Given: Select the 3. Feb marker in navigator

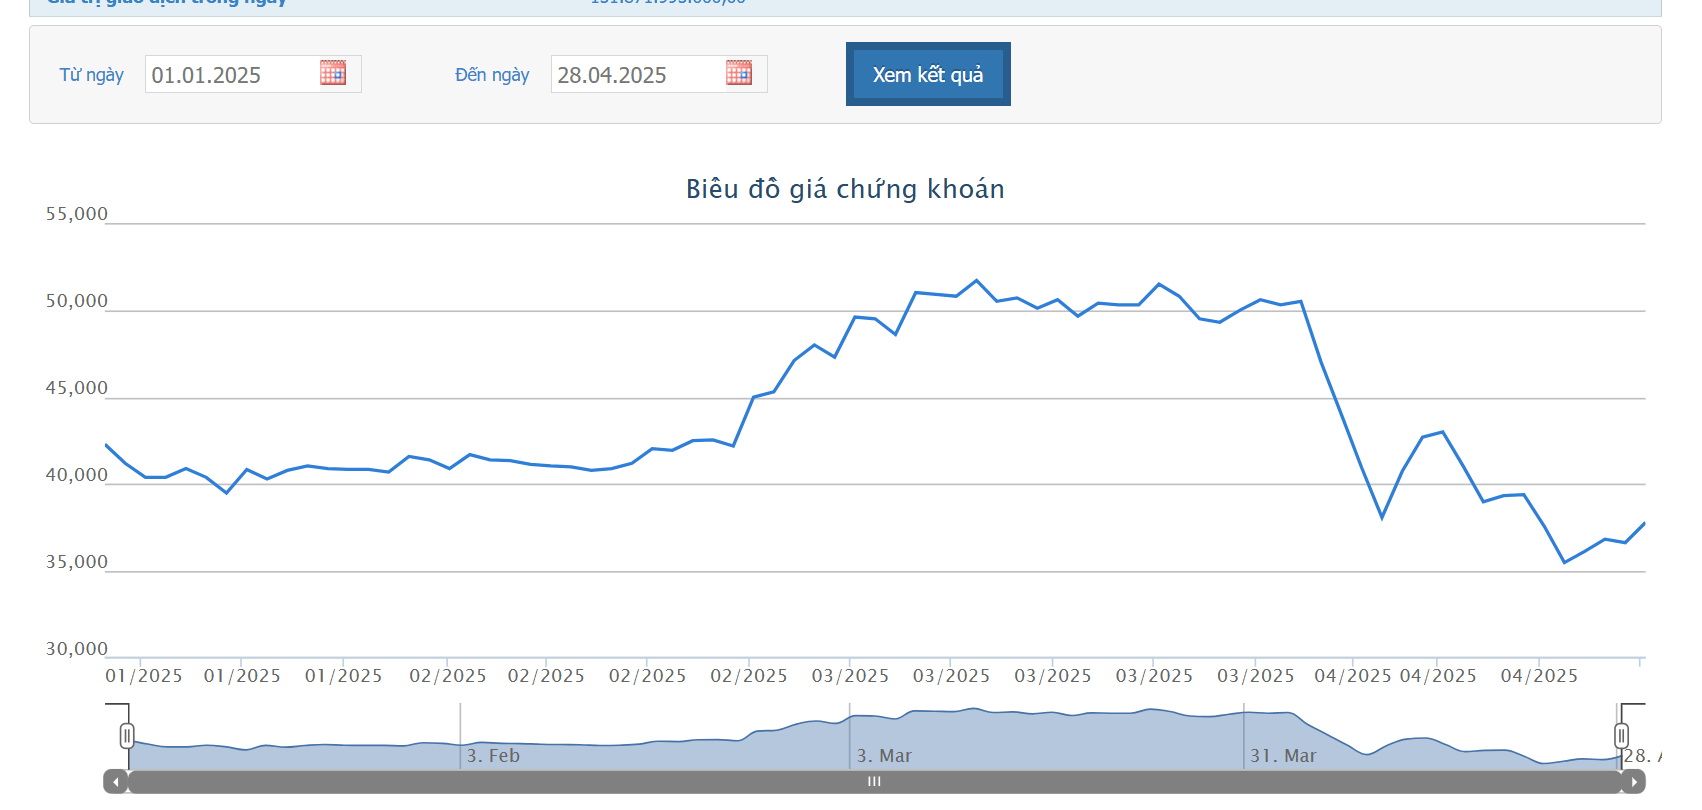Looking at the screenshot, I should (493, 756).
